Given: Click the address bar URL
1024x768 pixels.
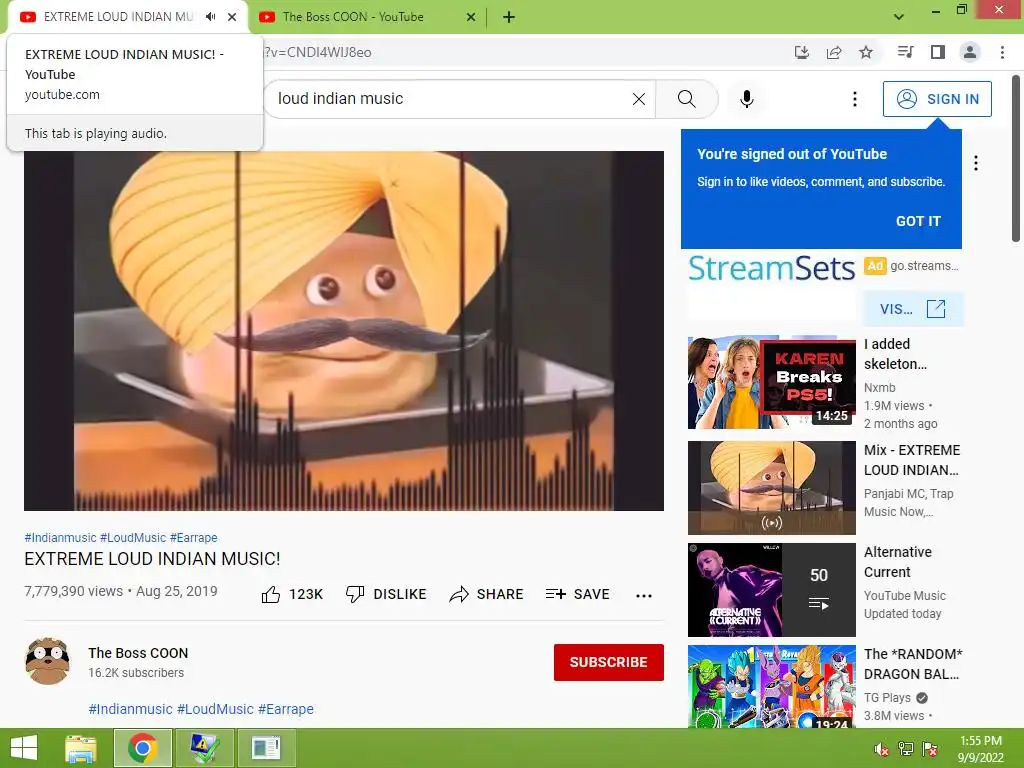Looking at the screenshot, I should tap(318, 52).
